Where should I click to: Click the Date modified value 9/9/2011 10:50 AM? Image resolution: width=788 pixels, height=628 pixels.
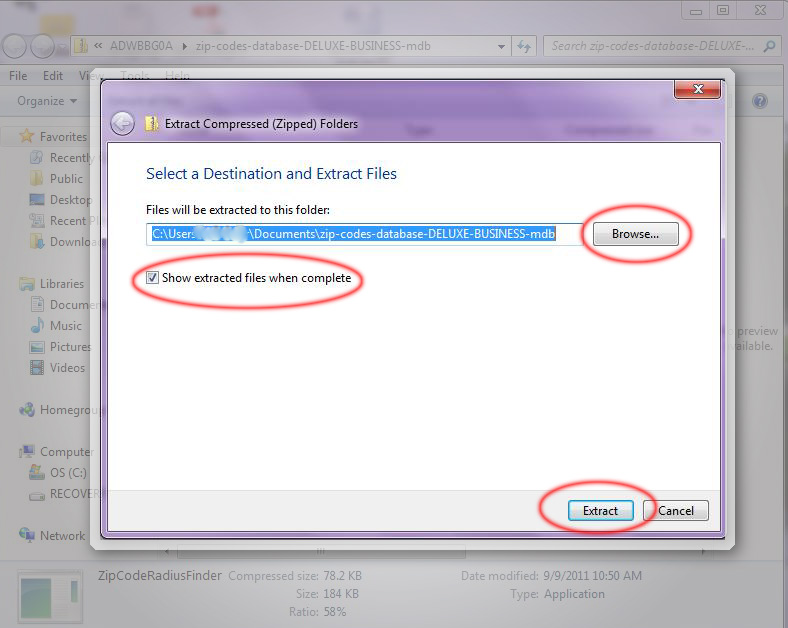tap(592, 576)
